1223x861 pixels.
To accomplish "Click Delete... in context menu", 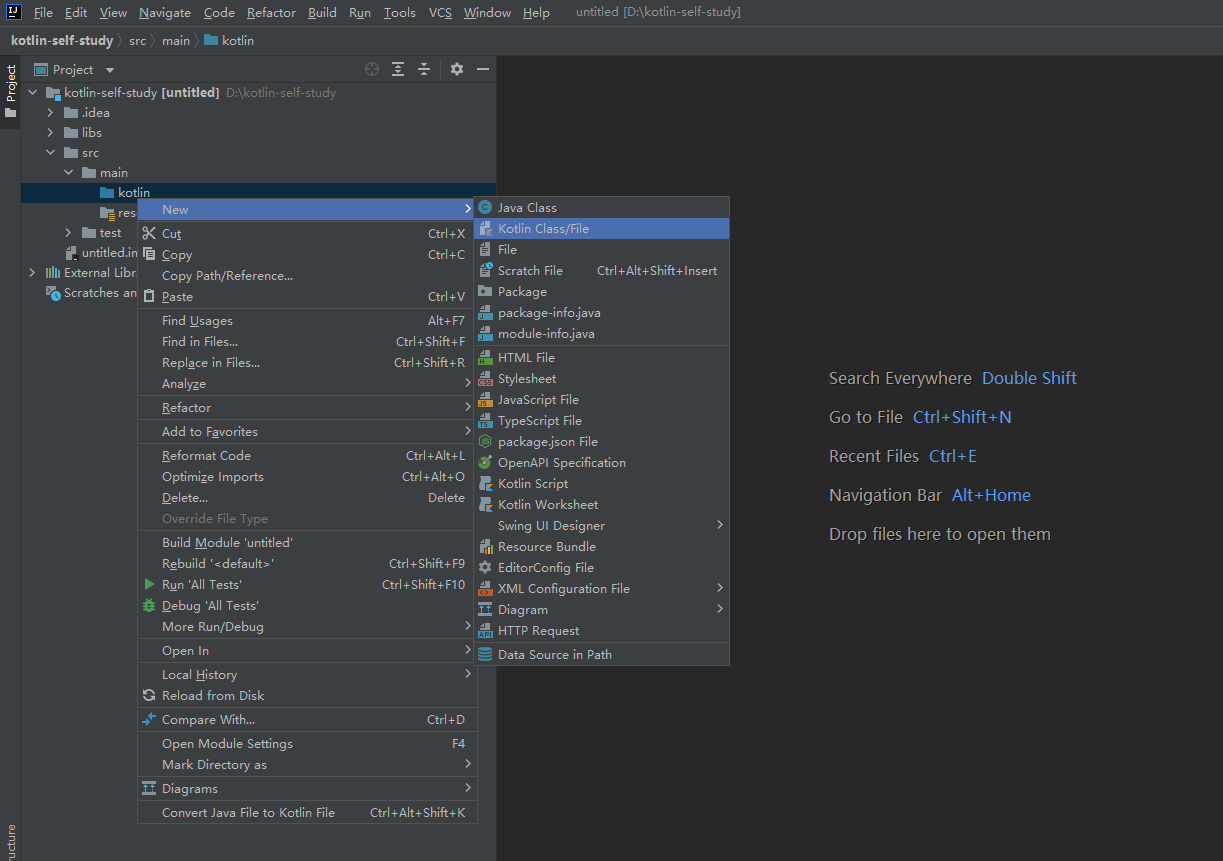I will [307, 498].
